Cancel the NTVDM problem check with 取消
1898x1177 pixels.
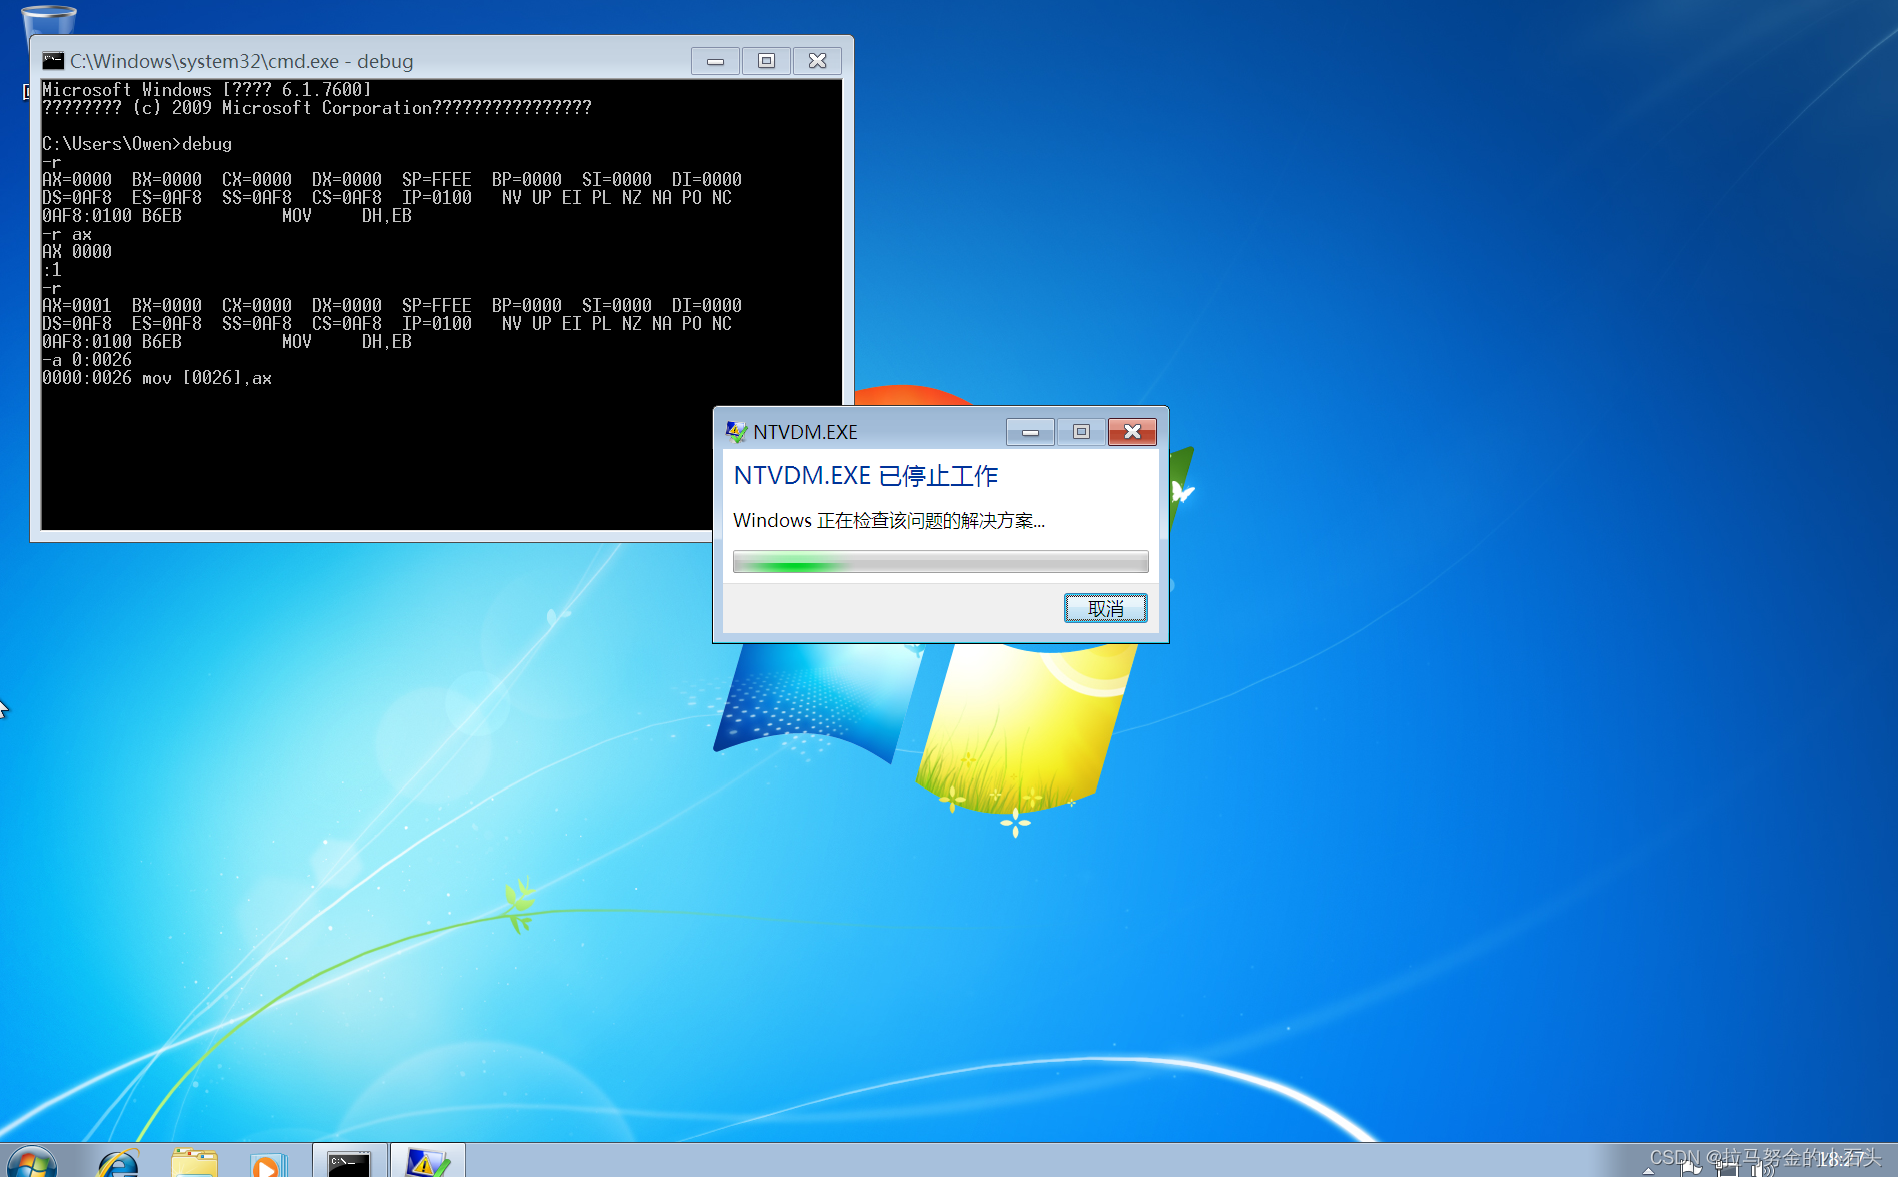pyautogui.click(x=1105, y=608)
